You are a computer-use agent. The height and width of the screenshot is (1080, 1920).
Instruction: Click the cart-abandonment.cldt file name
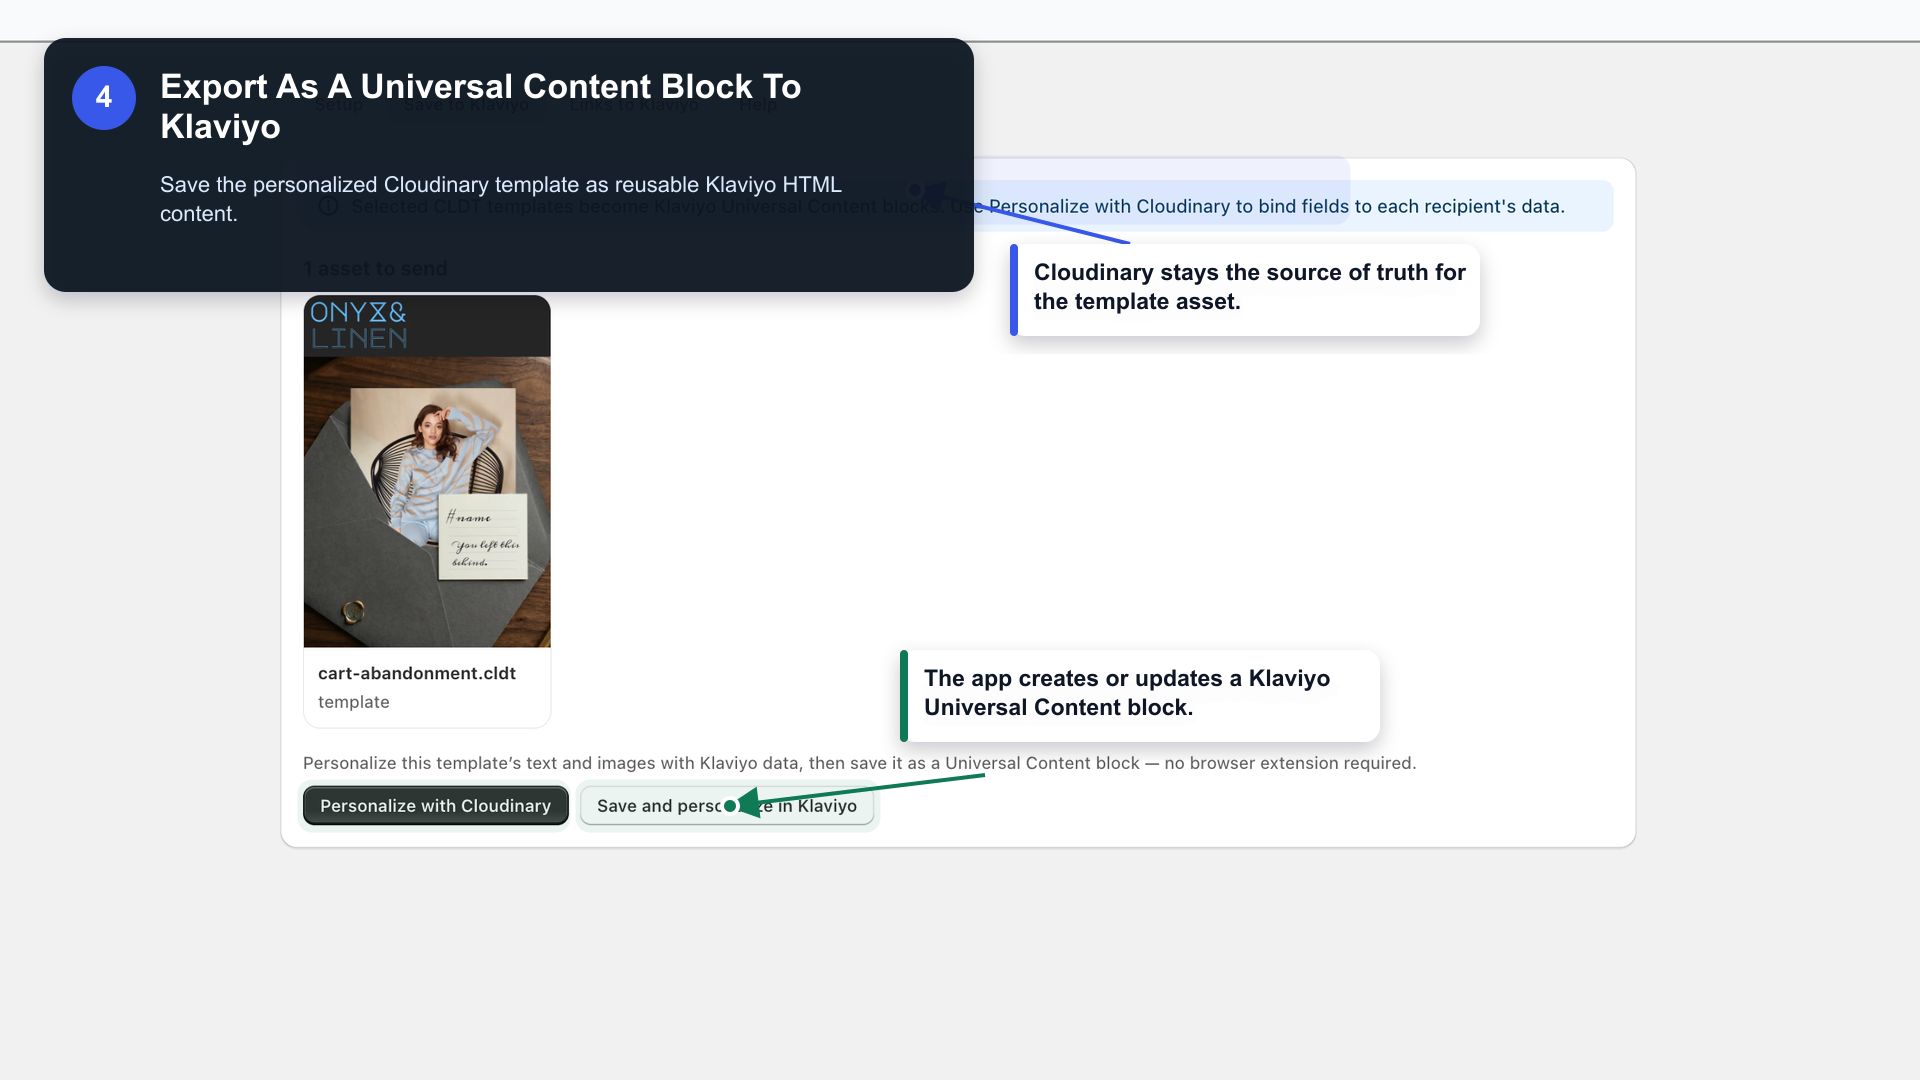tap(417, 673)
